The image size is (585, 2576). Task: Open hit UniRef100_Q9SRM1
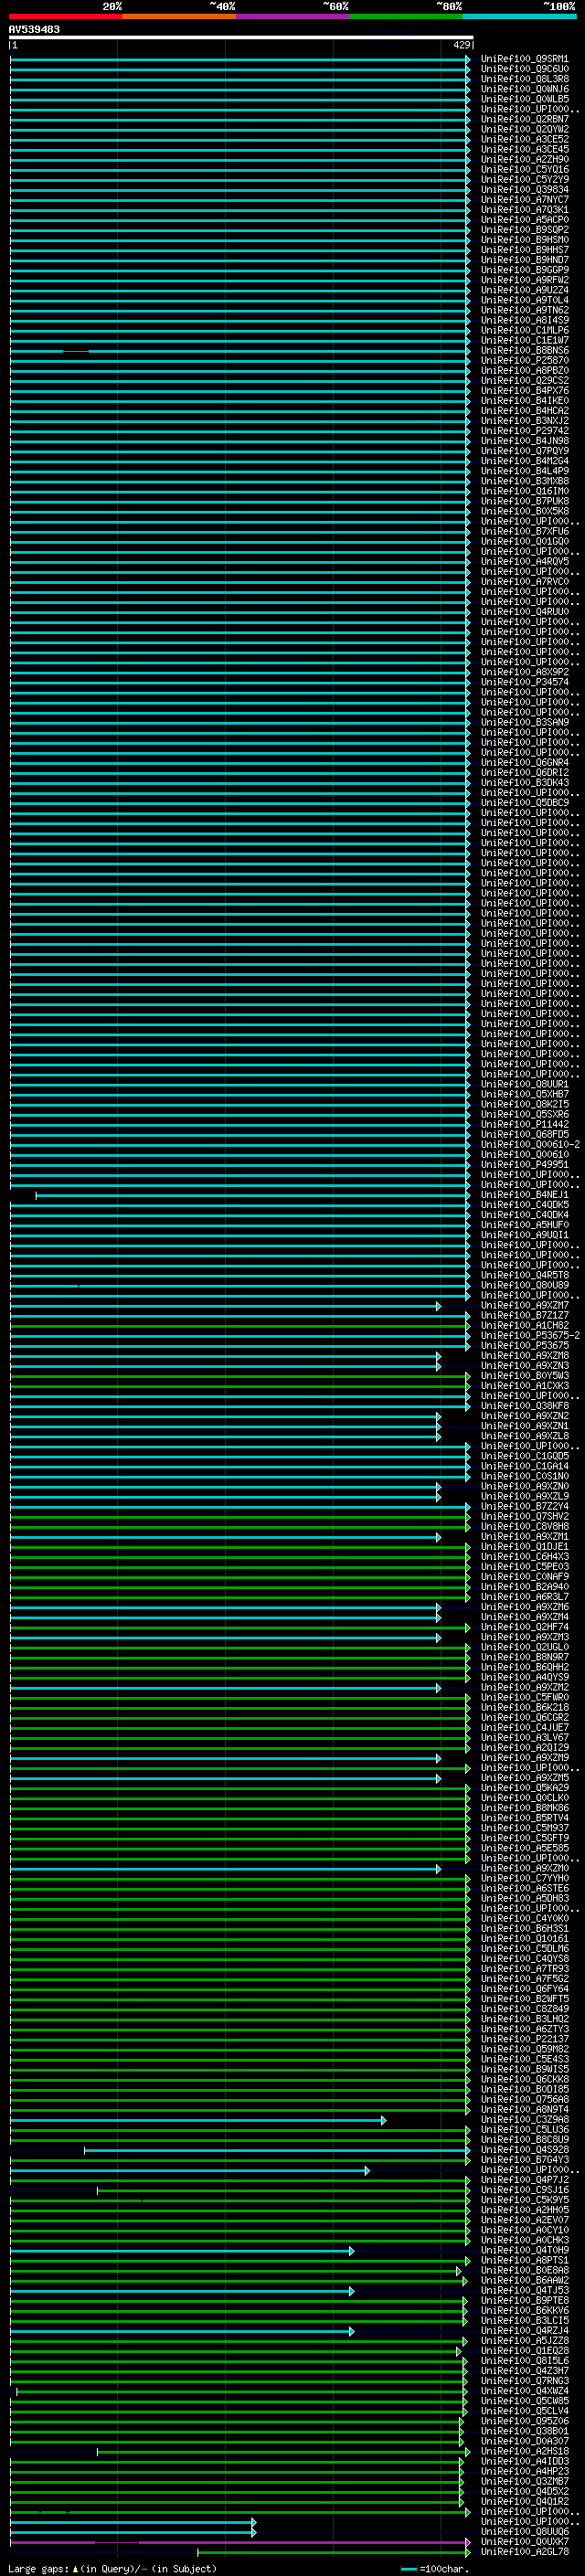(x=524, y=59)
